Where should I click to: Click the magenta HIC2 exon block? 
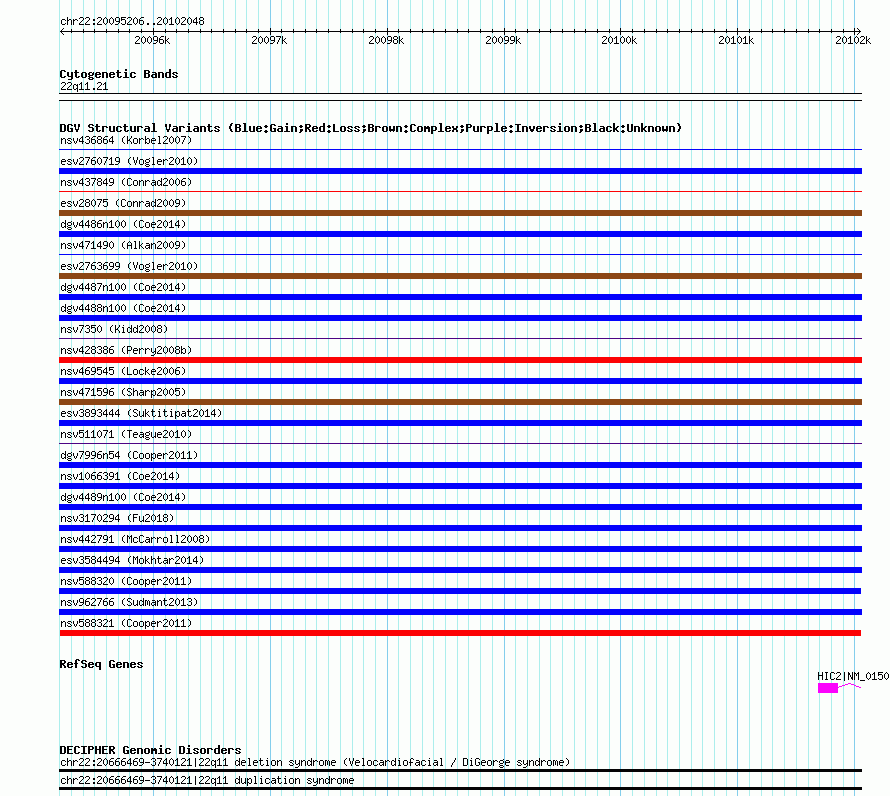tap(828, 688)
